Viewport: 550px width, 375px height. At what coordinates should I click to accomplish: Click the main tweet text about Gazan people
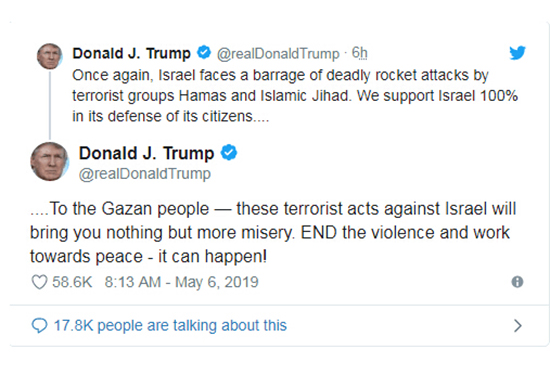[273, 233]
